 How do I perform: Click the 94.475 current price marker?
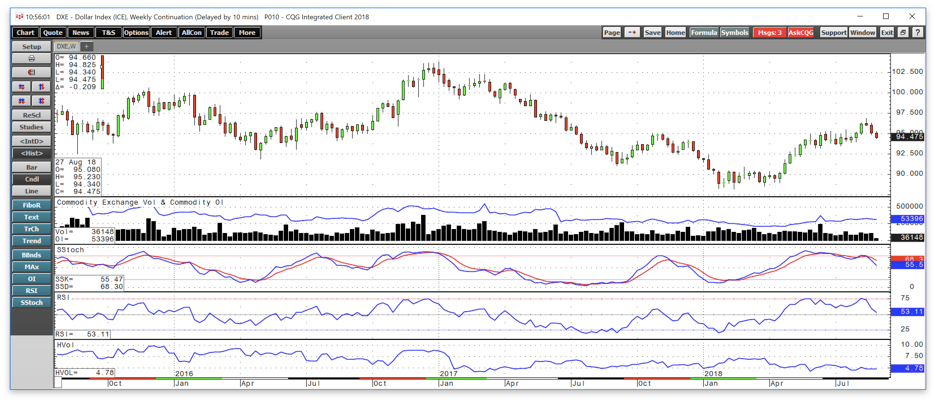(908, 137)
